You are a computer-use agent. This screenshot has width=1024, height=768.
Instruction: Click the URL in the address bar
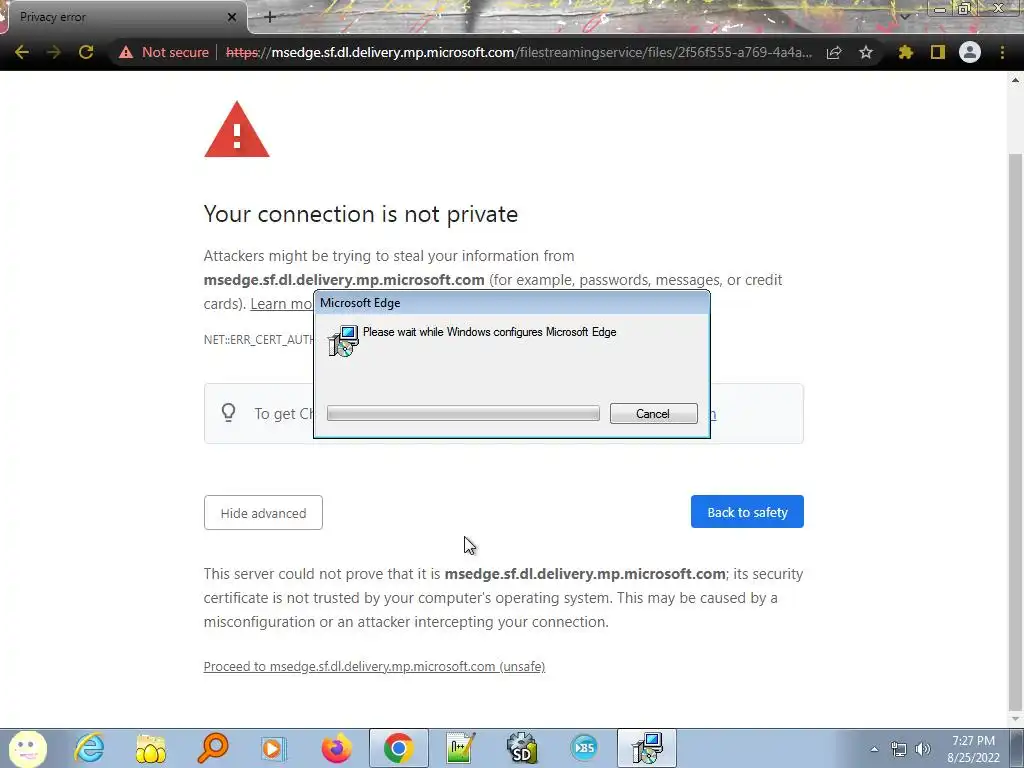click(519, 52)
